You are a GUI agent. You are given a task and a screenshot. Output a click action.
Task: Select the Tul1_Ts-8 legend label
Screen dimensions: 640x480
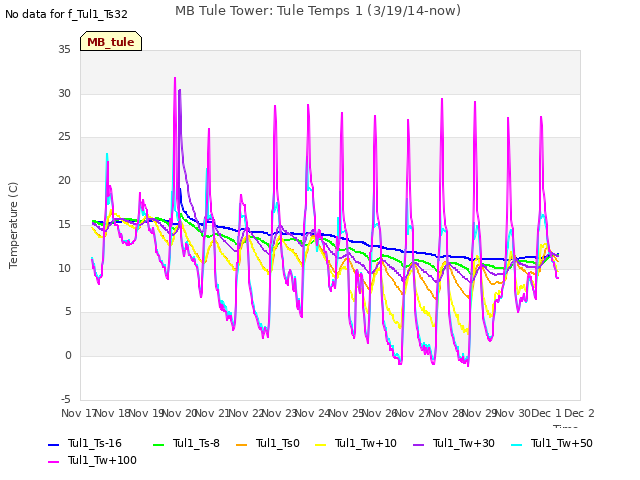click(x=196, y=443)
